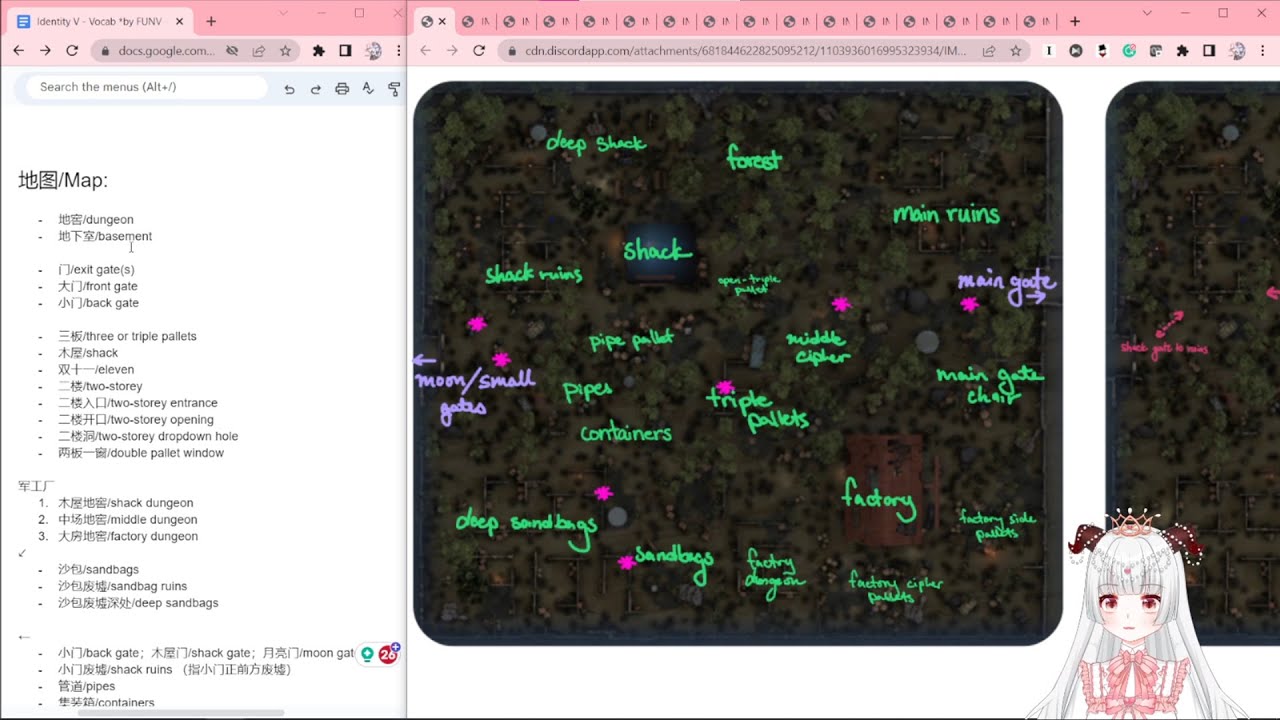Open the three-dot Chrome menu in left window
This screenshot has height=720, width=1280.
click(399, 50)
